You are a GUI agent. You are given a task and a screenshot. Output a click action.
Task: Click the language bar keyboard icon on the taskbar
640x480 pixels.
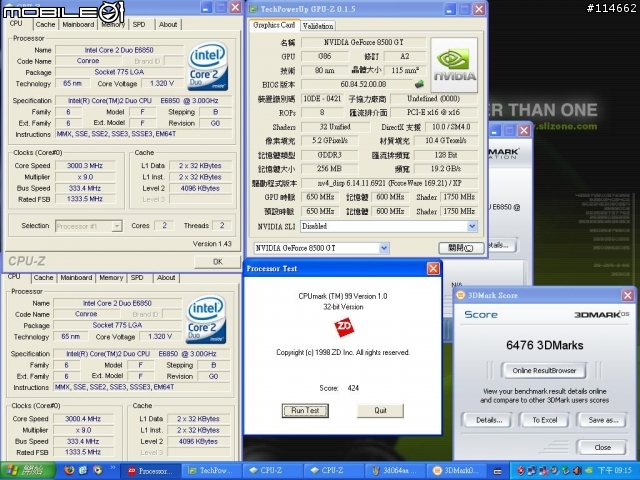(x=498, y=471)
